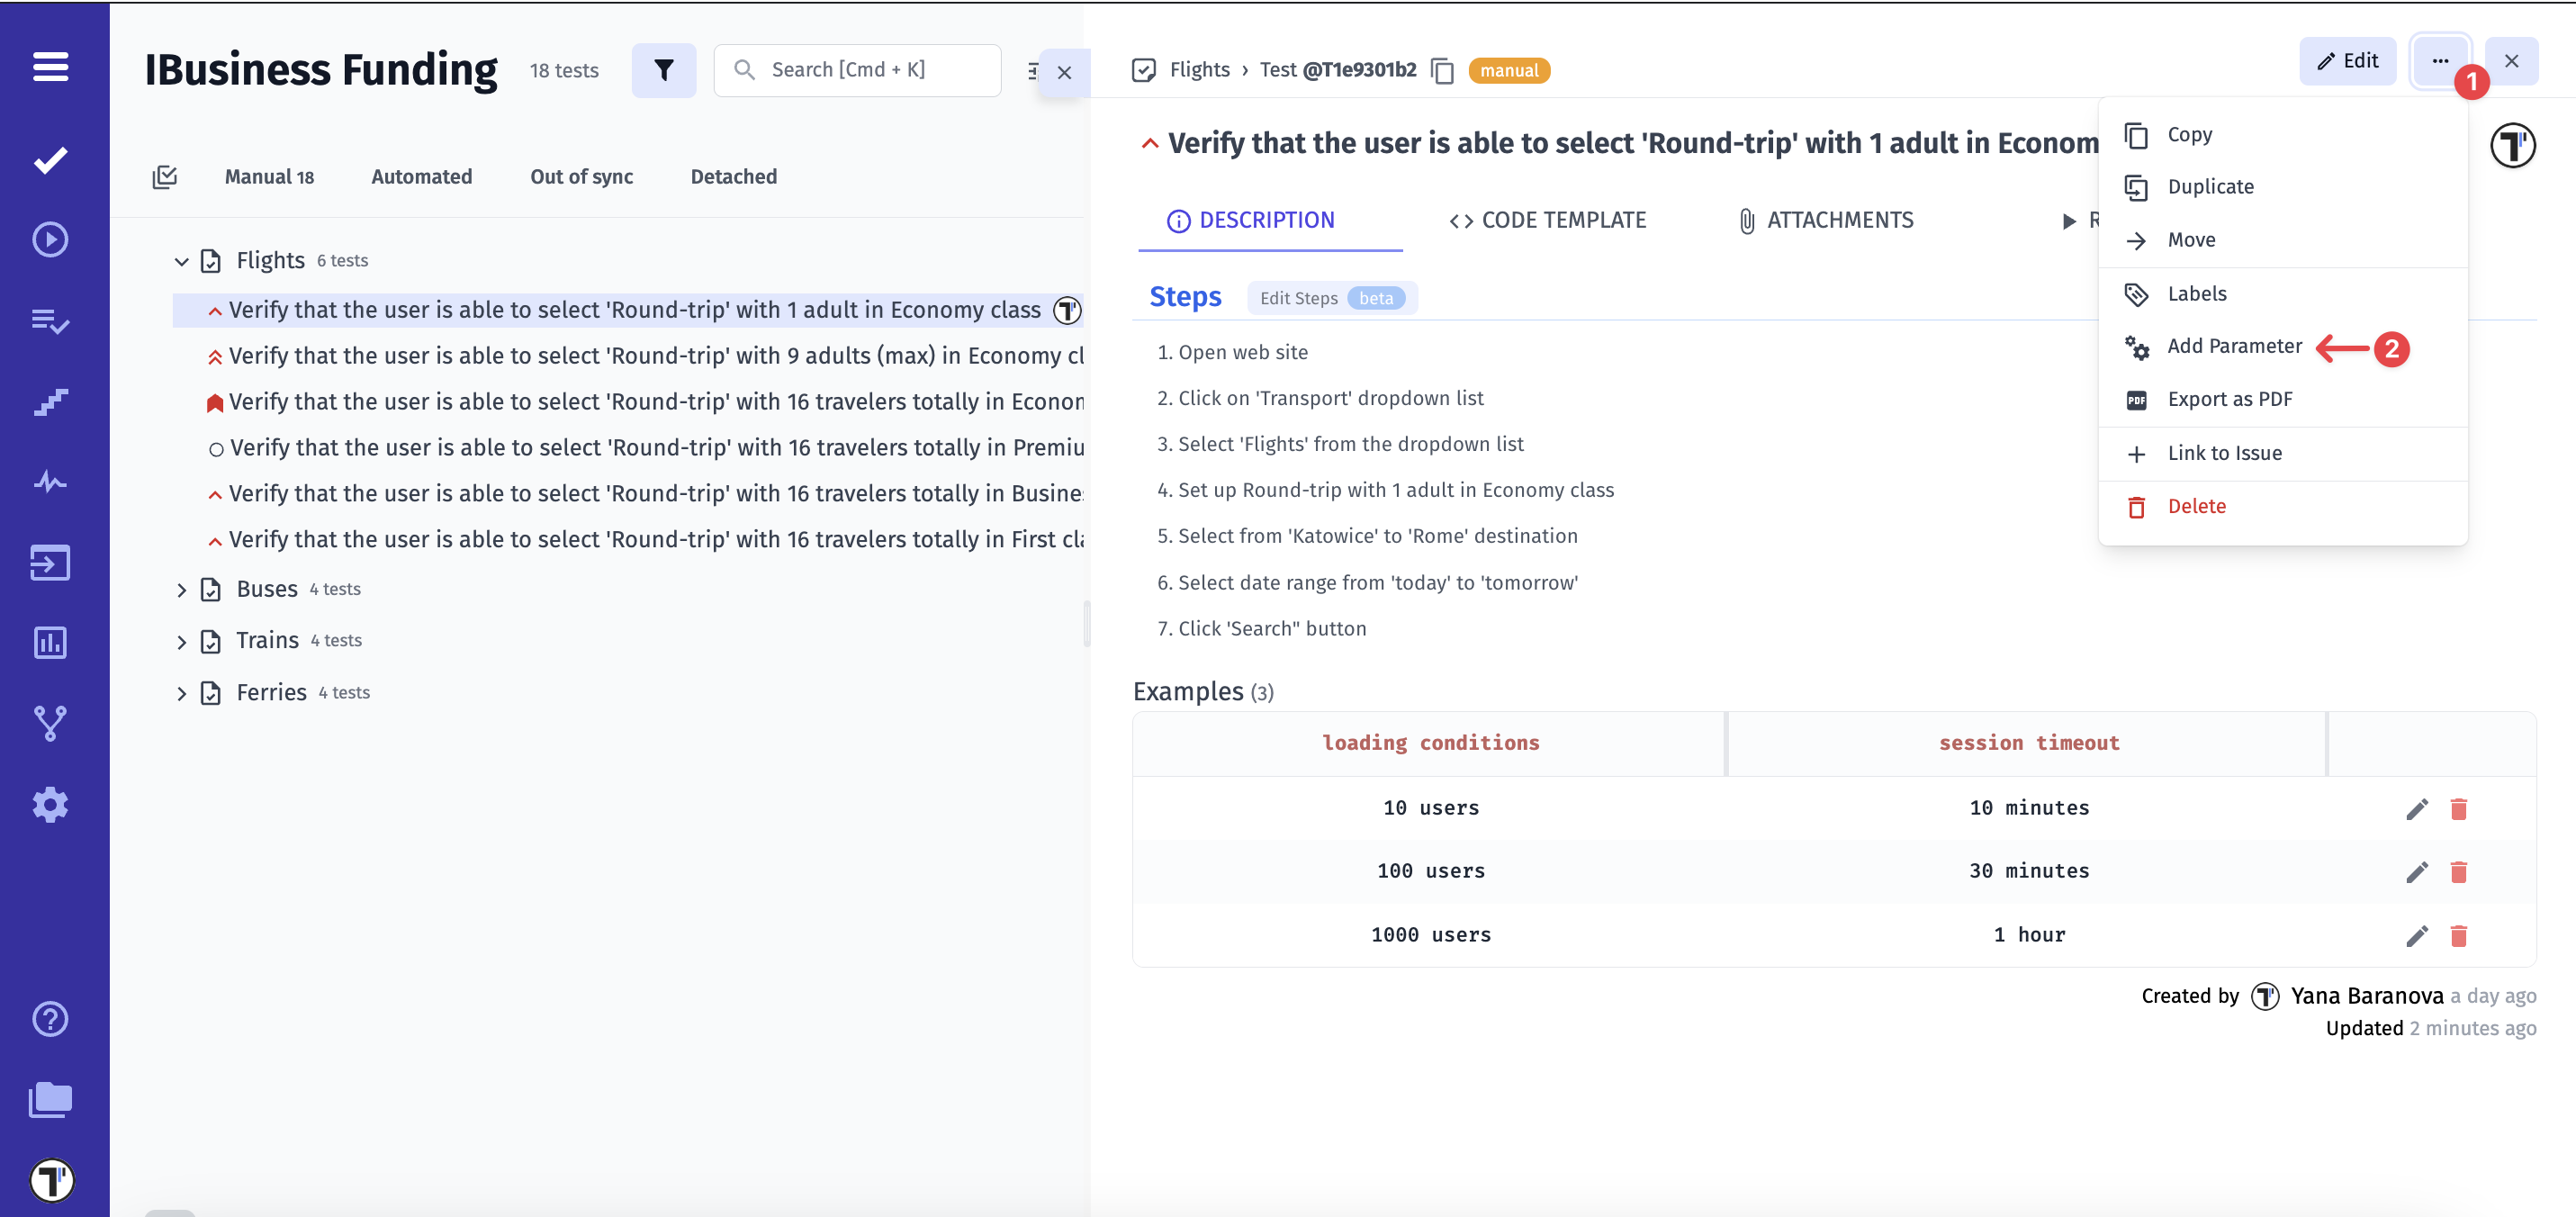Open the Reports chart sidebar icon
This screenshot has width=2576, height=1217.
tap(50, 643)
